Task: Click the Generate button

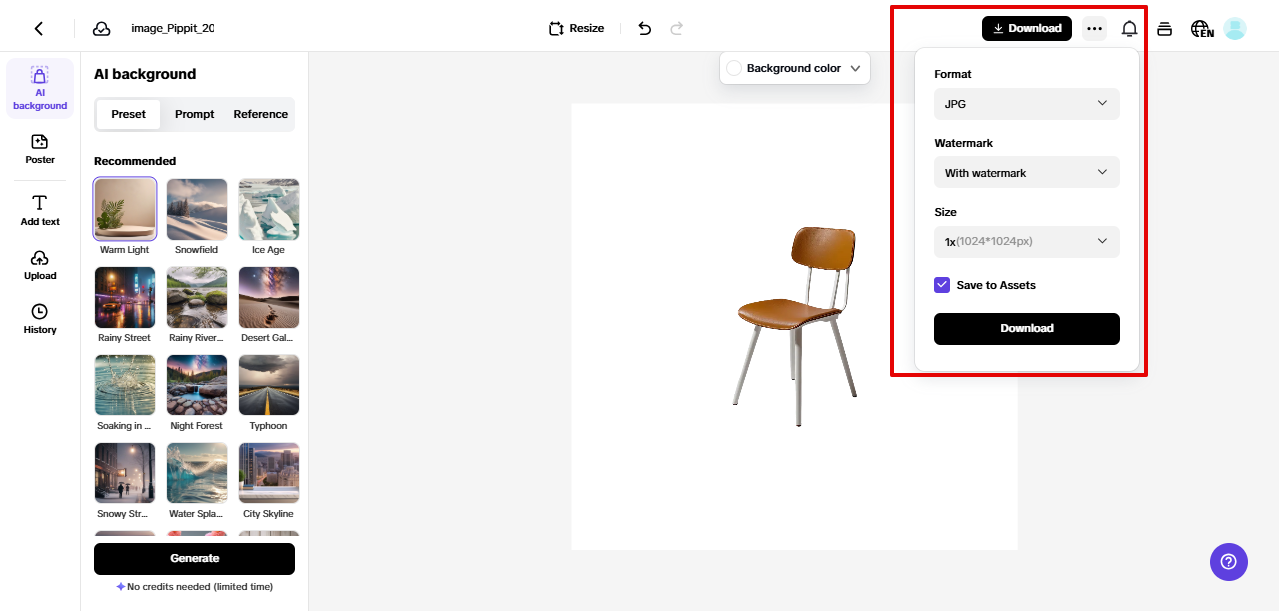Action: pyautogui.click(x=194, y=558)
